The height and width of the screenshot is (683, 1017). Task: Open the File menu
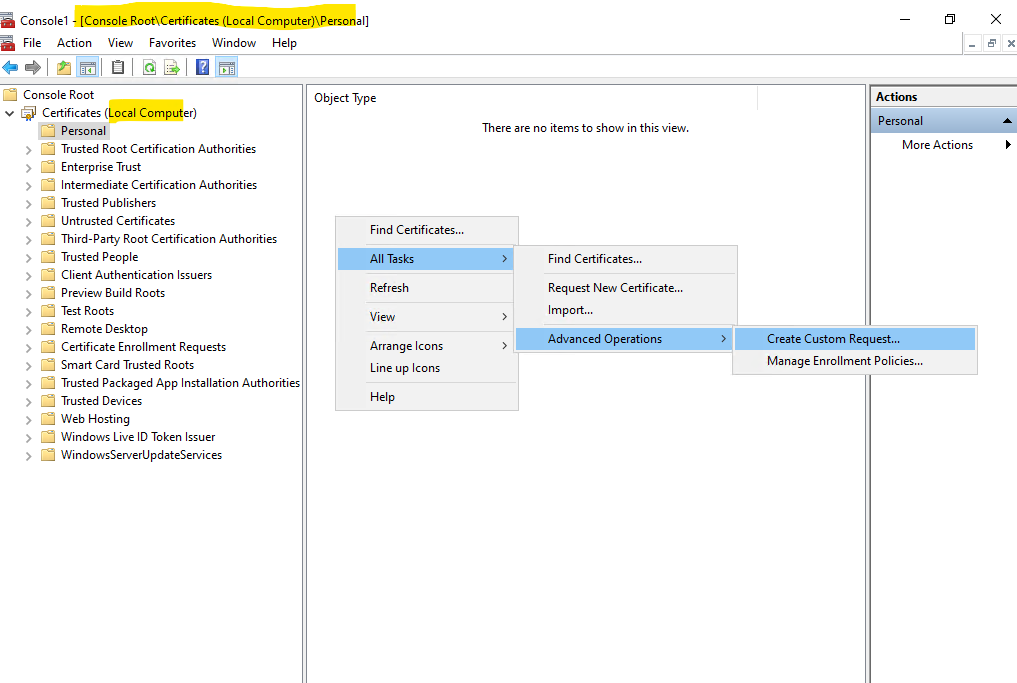(32, 43)
